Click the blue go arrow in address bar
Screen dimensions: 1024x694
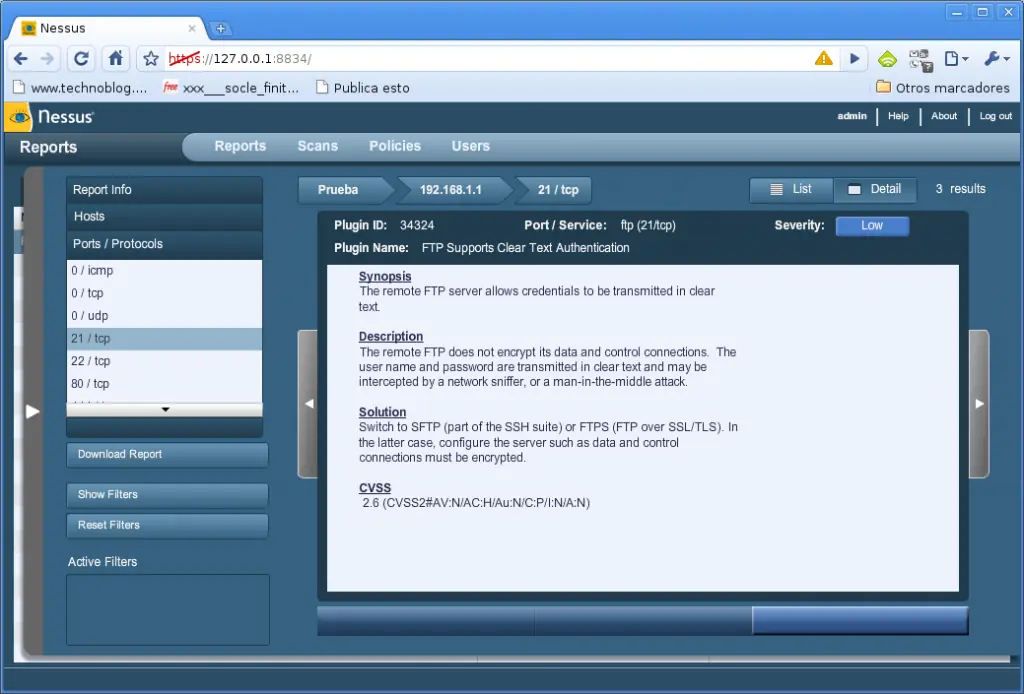854,59
